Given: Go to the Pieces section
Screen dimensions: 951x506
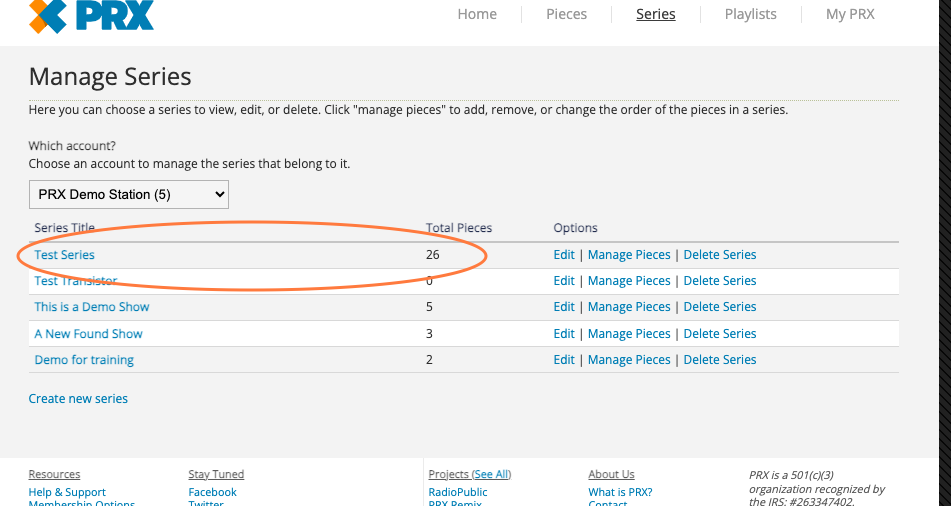Looking at the screenshot, I should [566, 14].
